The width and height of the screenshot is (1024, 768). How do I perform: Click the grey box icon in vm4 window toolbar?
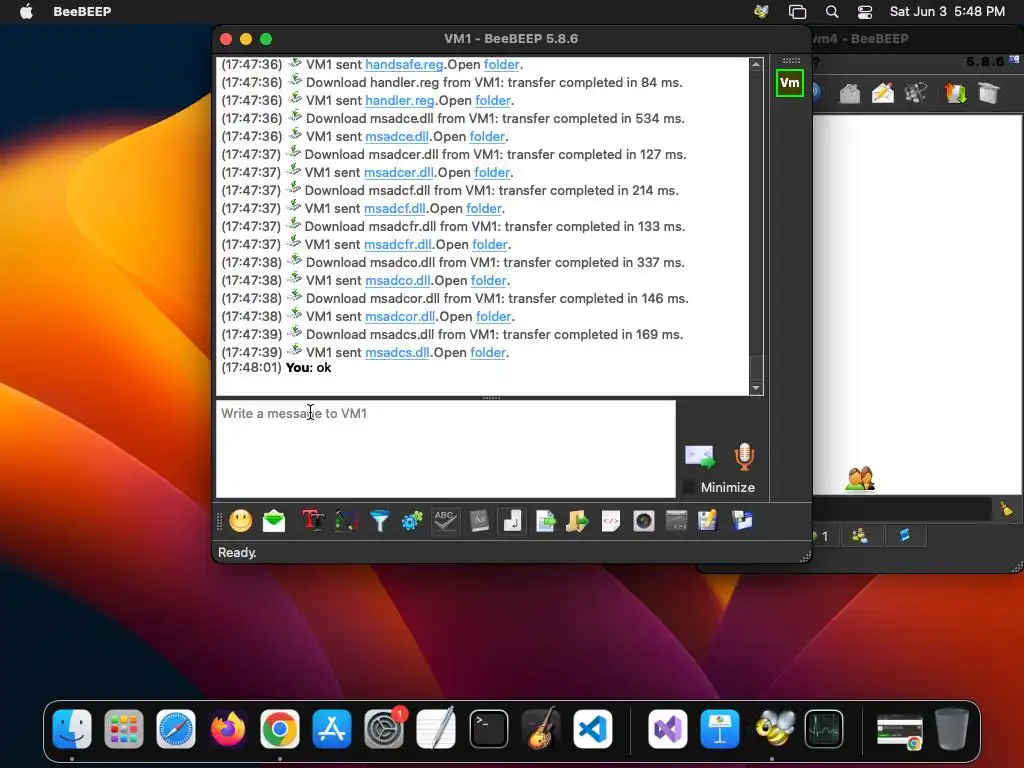click(x=989, y=93)
